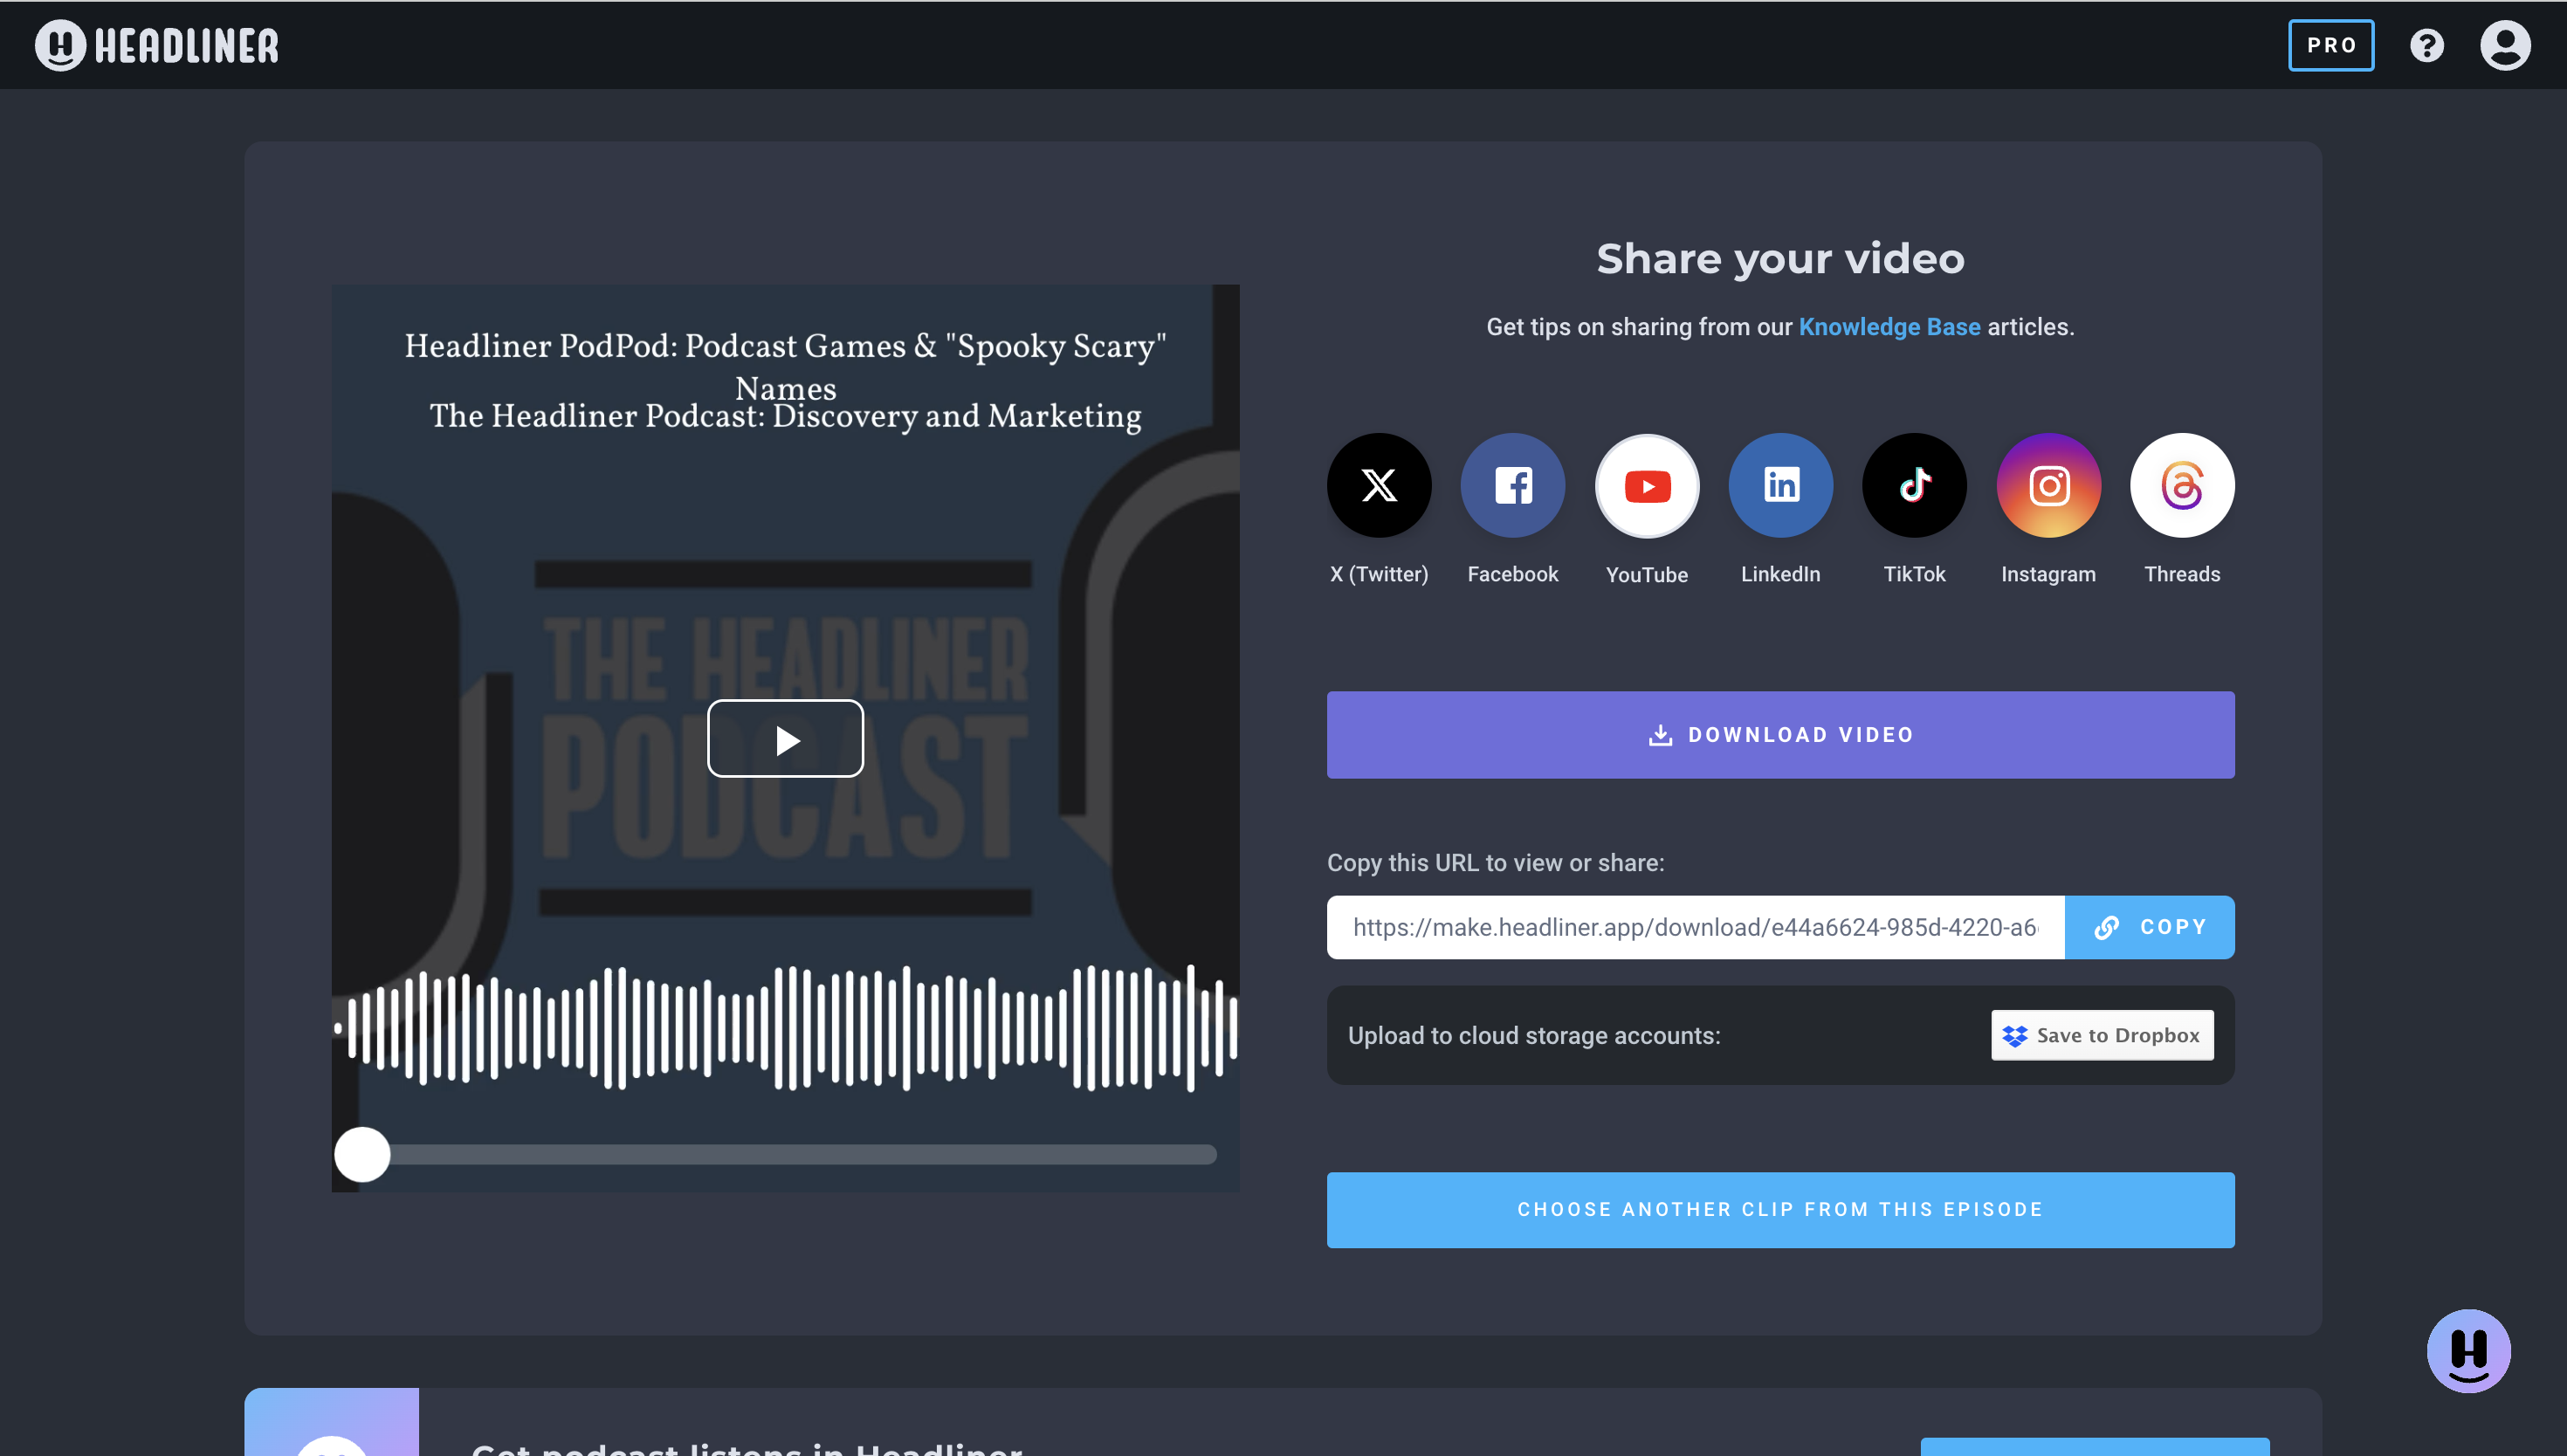
Task: Share video to TikTok
Action: pyautogui.click(x=1914, y=485)
